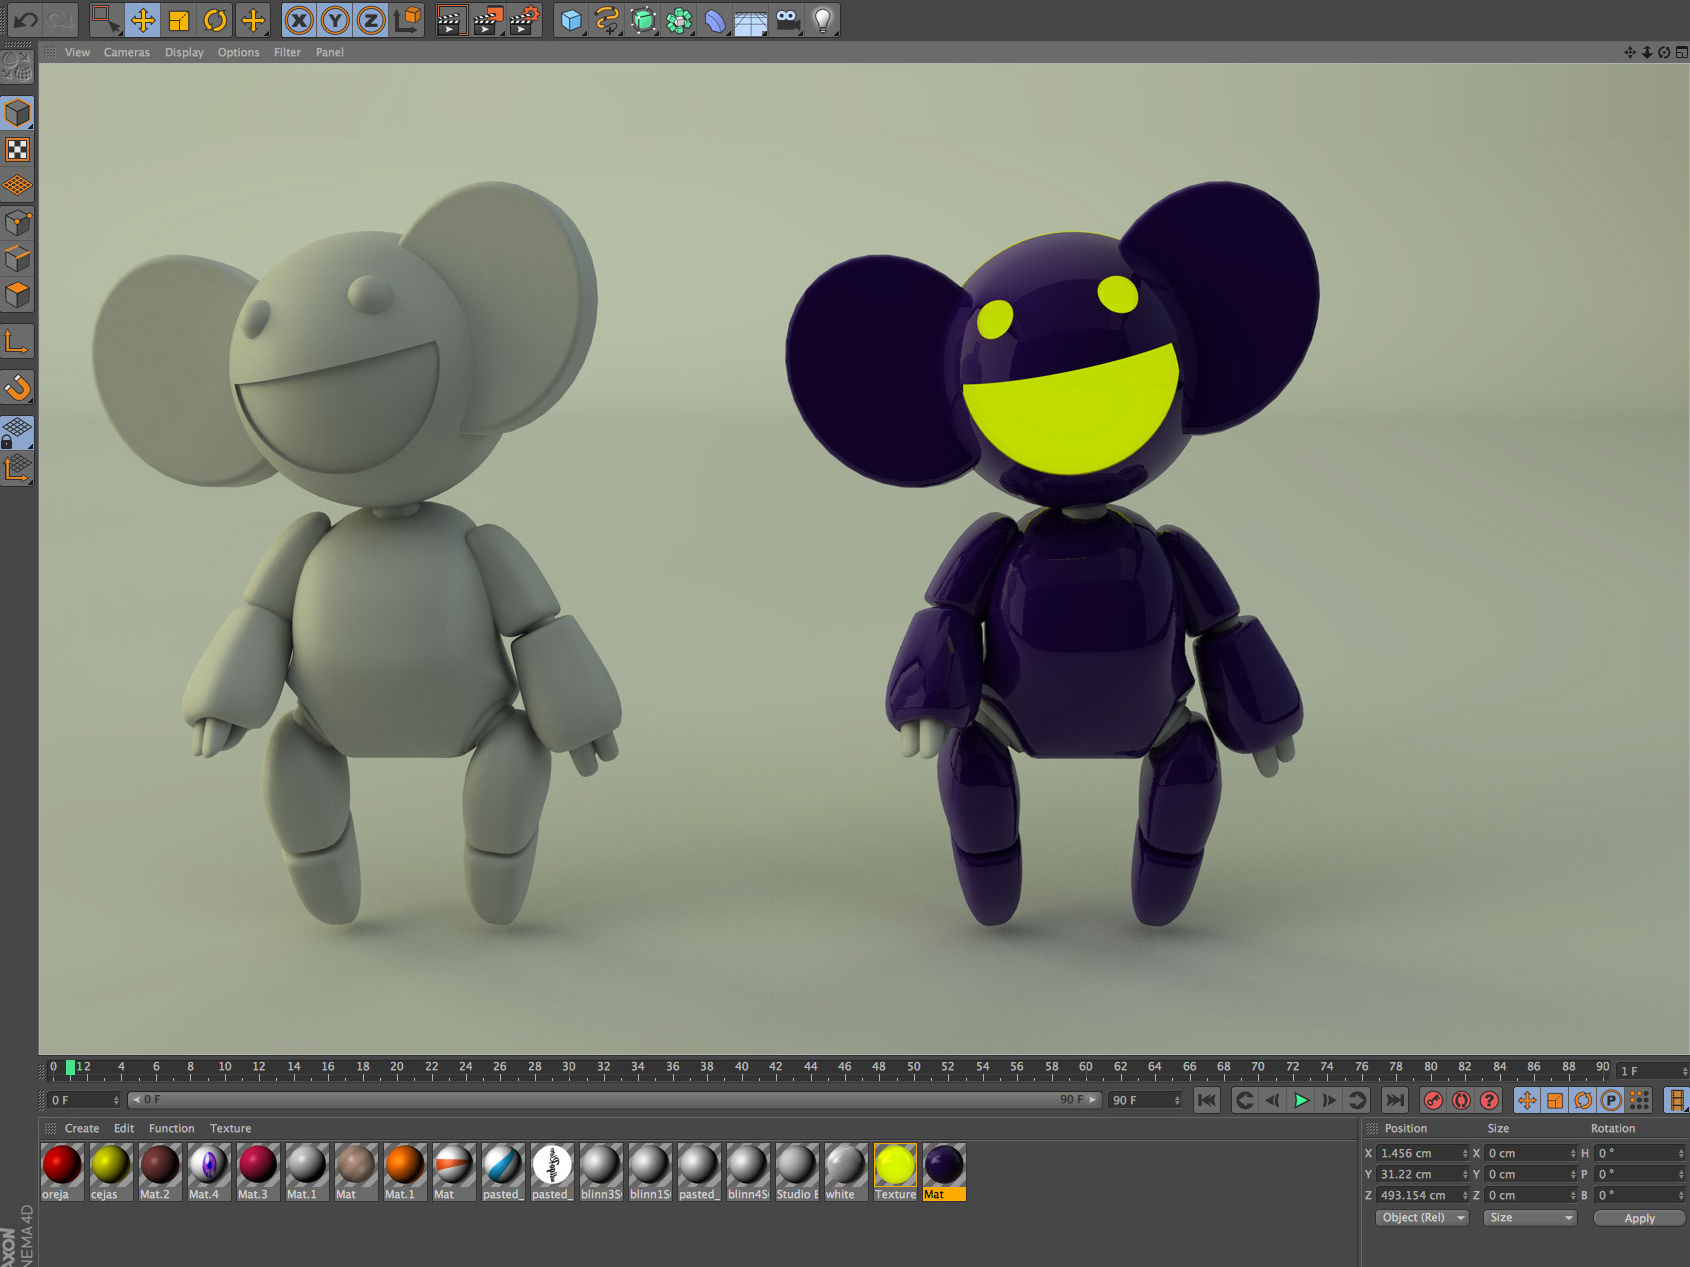Switch to Polygons mode

(x=18, y=294)
